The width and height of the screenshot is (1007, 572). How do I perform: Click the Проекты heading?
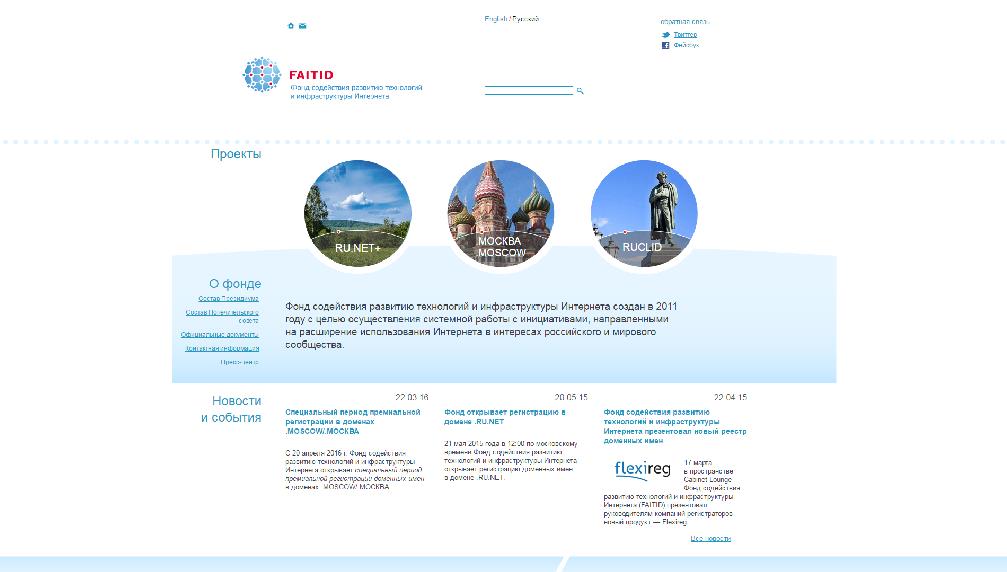(x=236, y=154)
